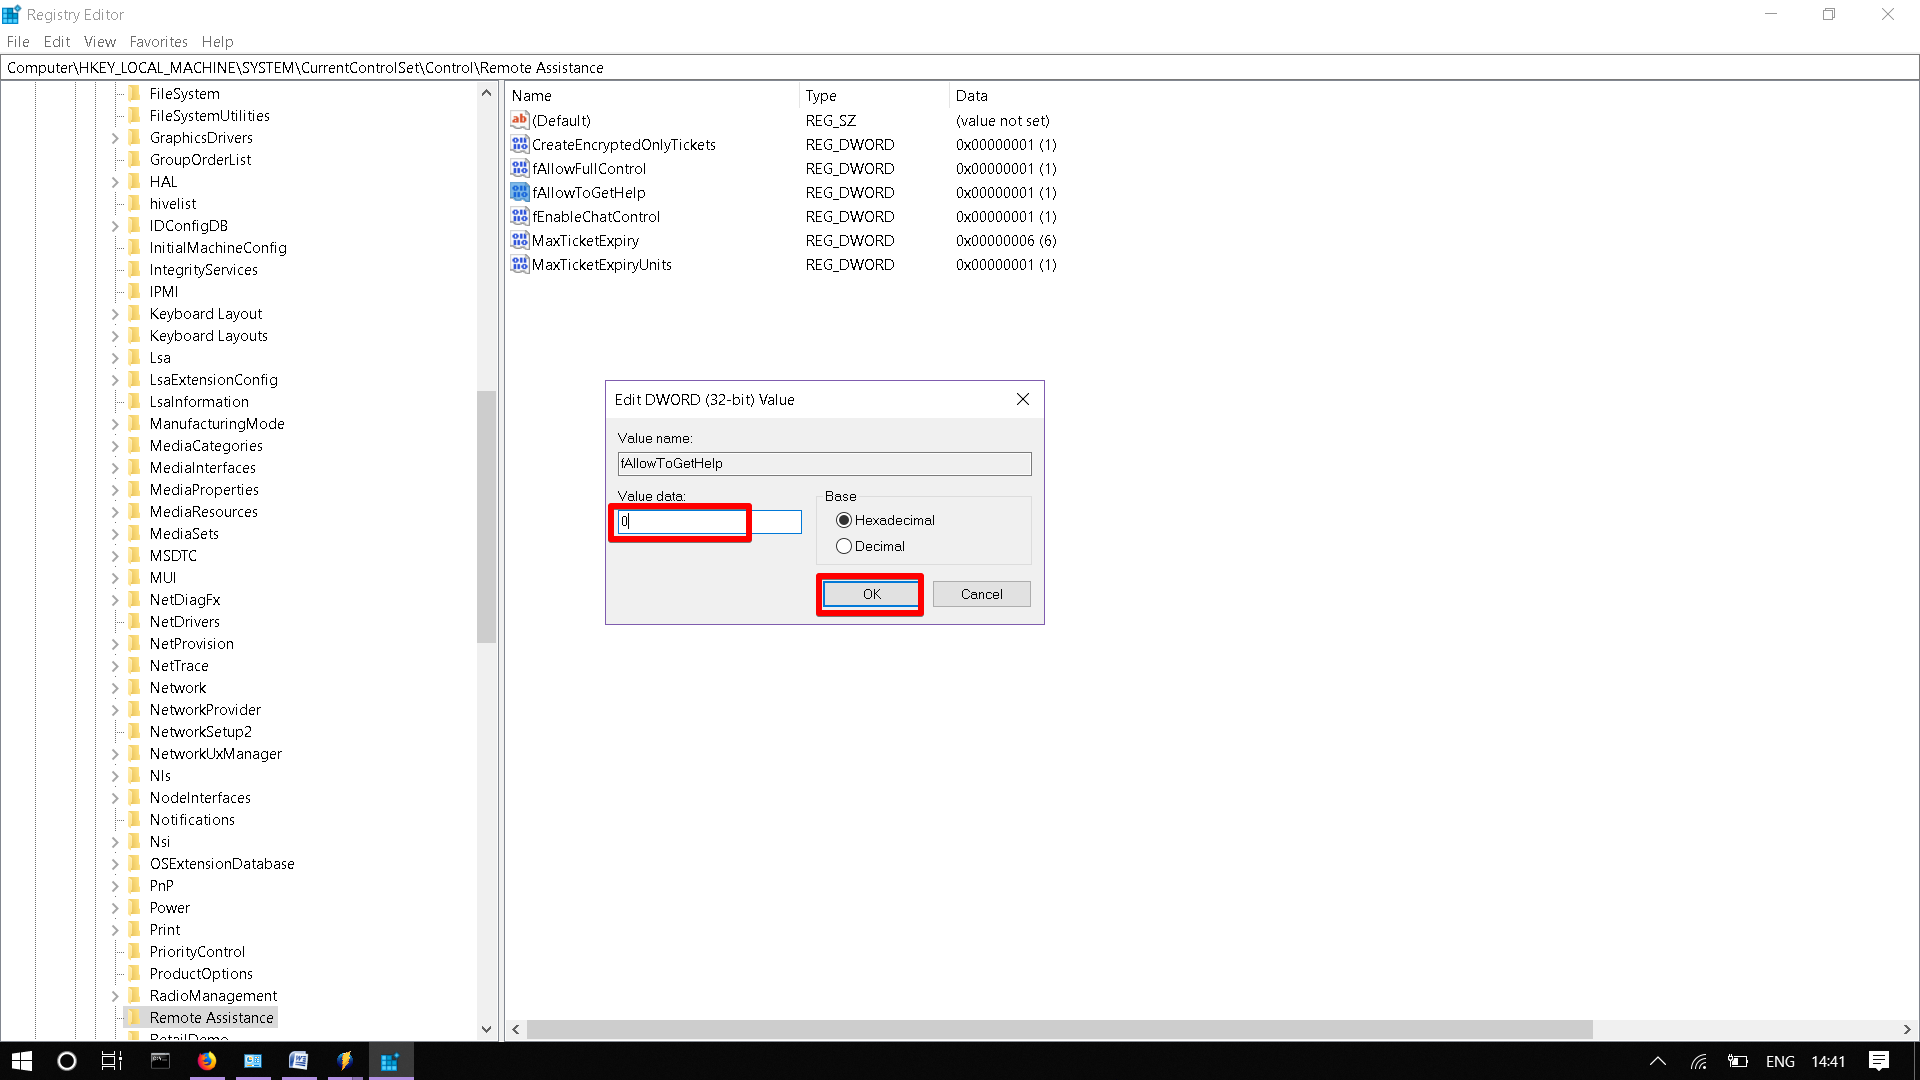The width and height of the screenshot is (1920, 1080).
Task: Expand the HAL registry key
Action: 115,182
